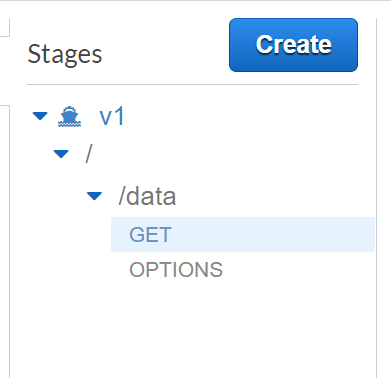Select the root / resource
391x378 pixels.
(x=88, y=154)
